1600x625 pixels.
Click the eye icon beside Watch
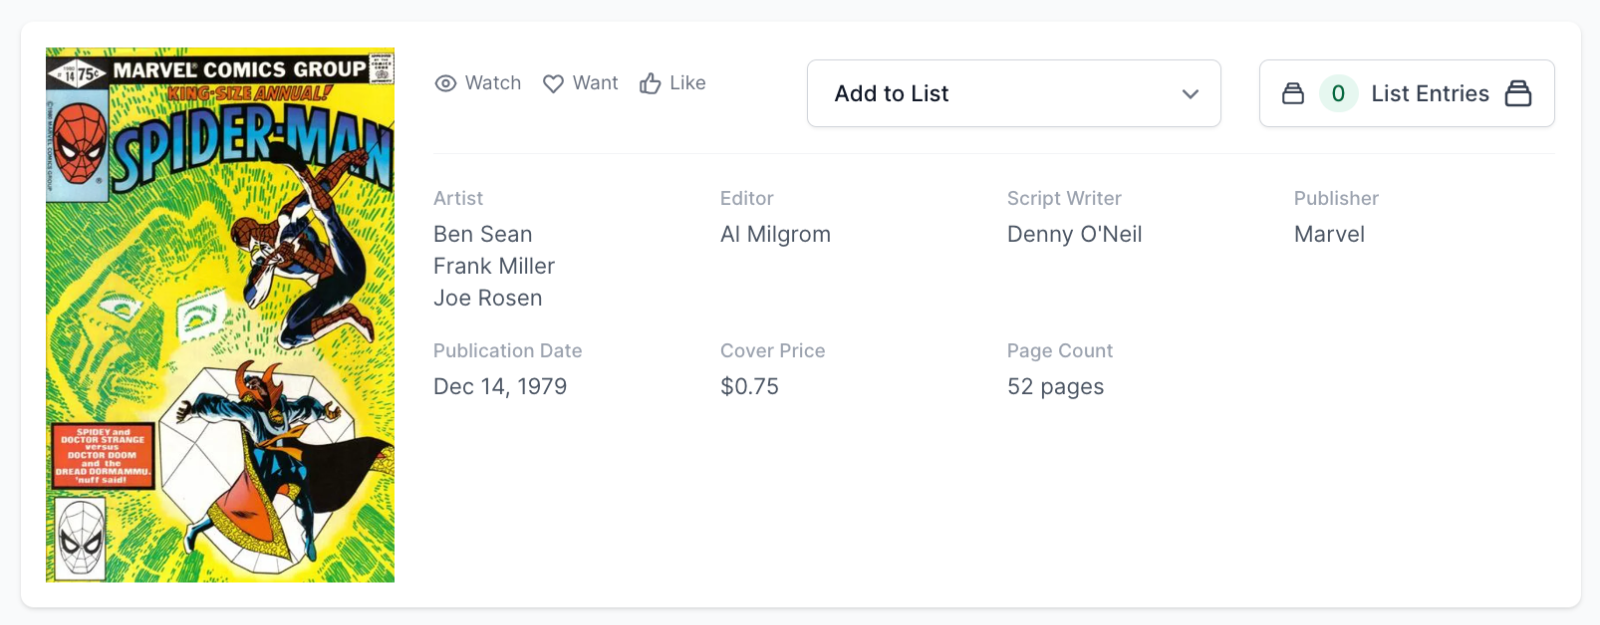(446, 84)
